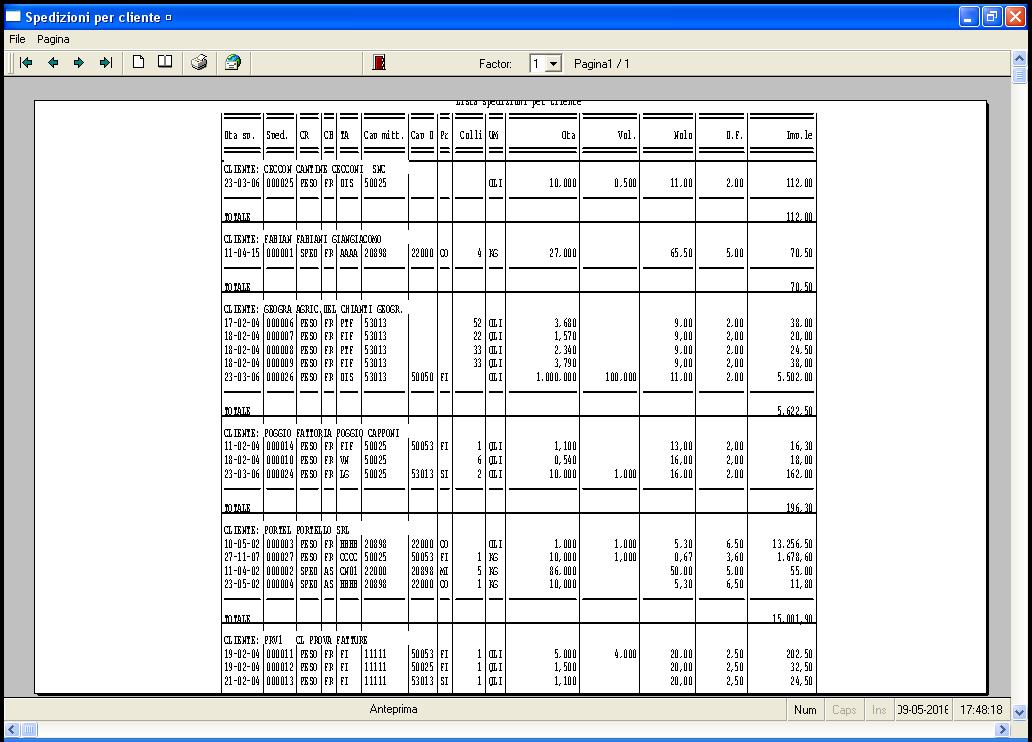Image resolution: width=1032 pixels, height=742 pixels.
Task: Click the Num indicator in status bar
Action: pyautogui.click(x=805, y=710)
